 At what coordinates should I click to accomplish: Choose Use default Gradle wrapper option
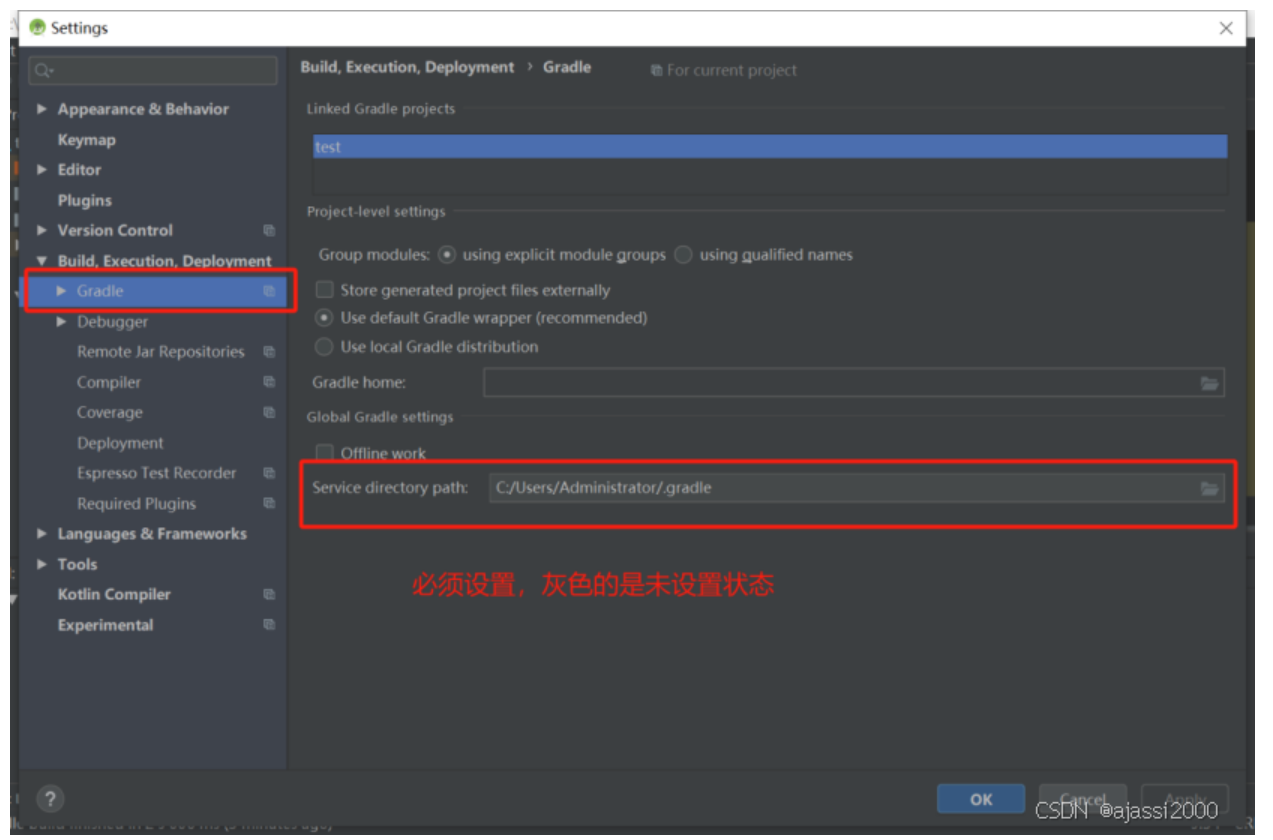tap(324, 318)
